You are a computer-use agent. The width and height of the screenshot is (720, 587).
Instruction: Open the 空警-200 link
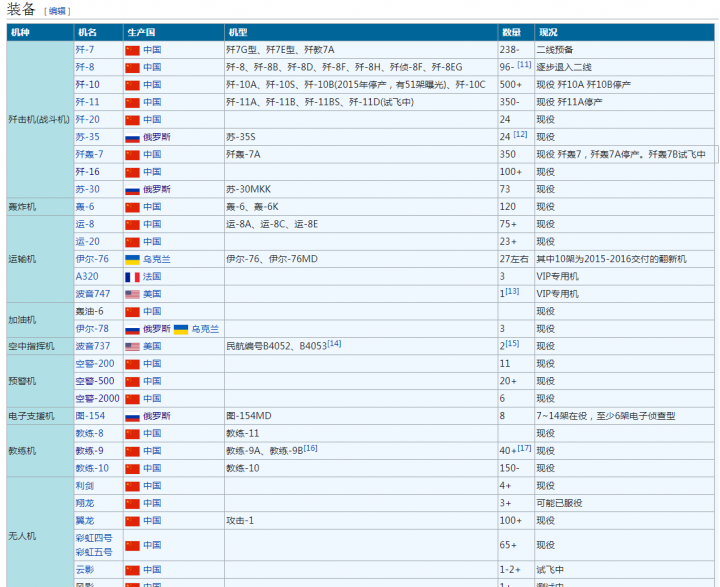[x=95, y=364]
